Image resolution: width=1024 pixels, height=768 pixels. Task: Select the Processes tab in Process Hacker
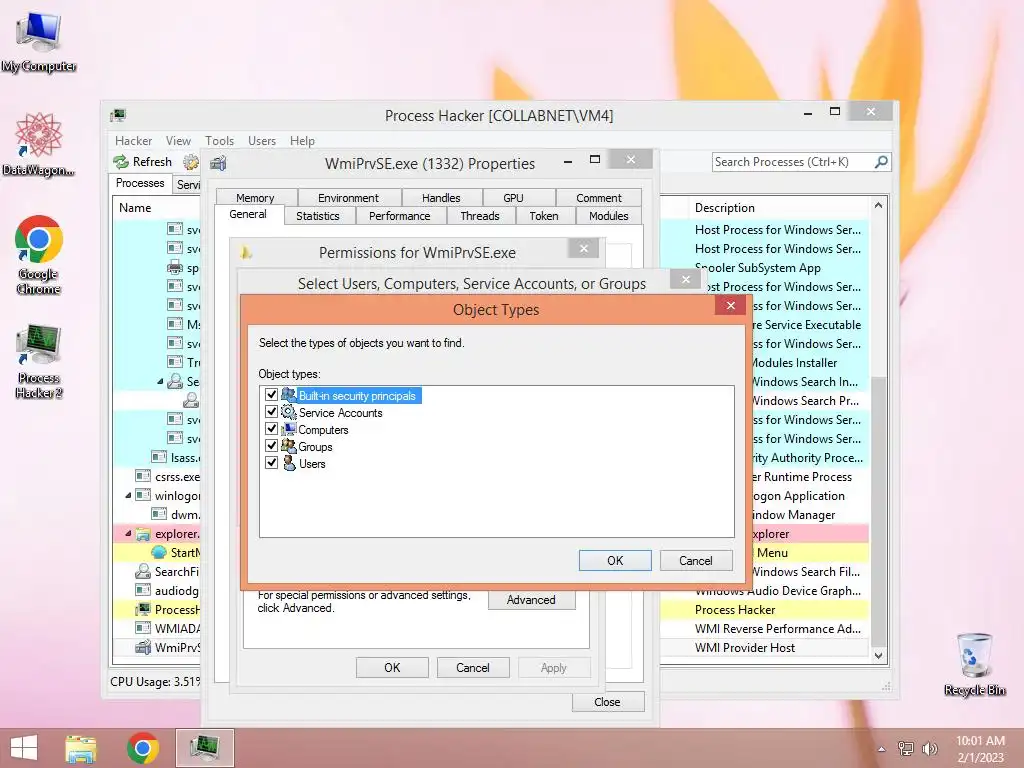click(x=140, y=183)
